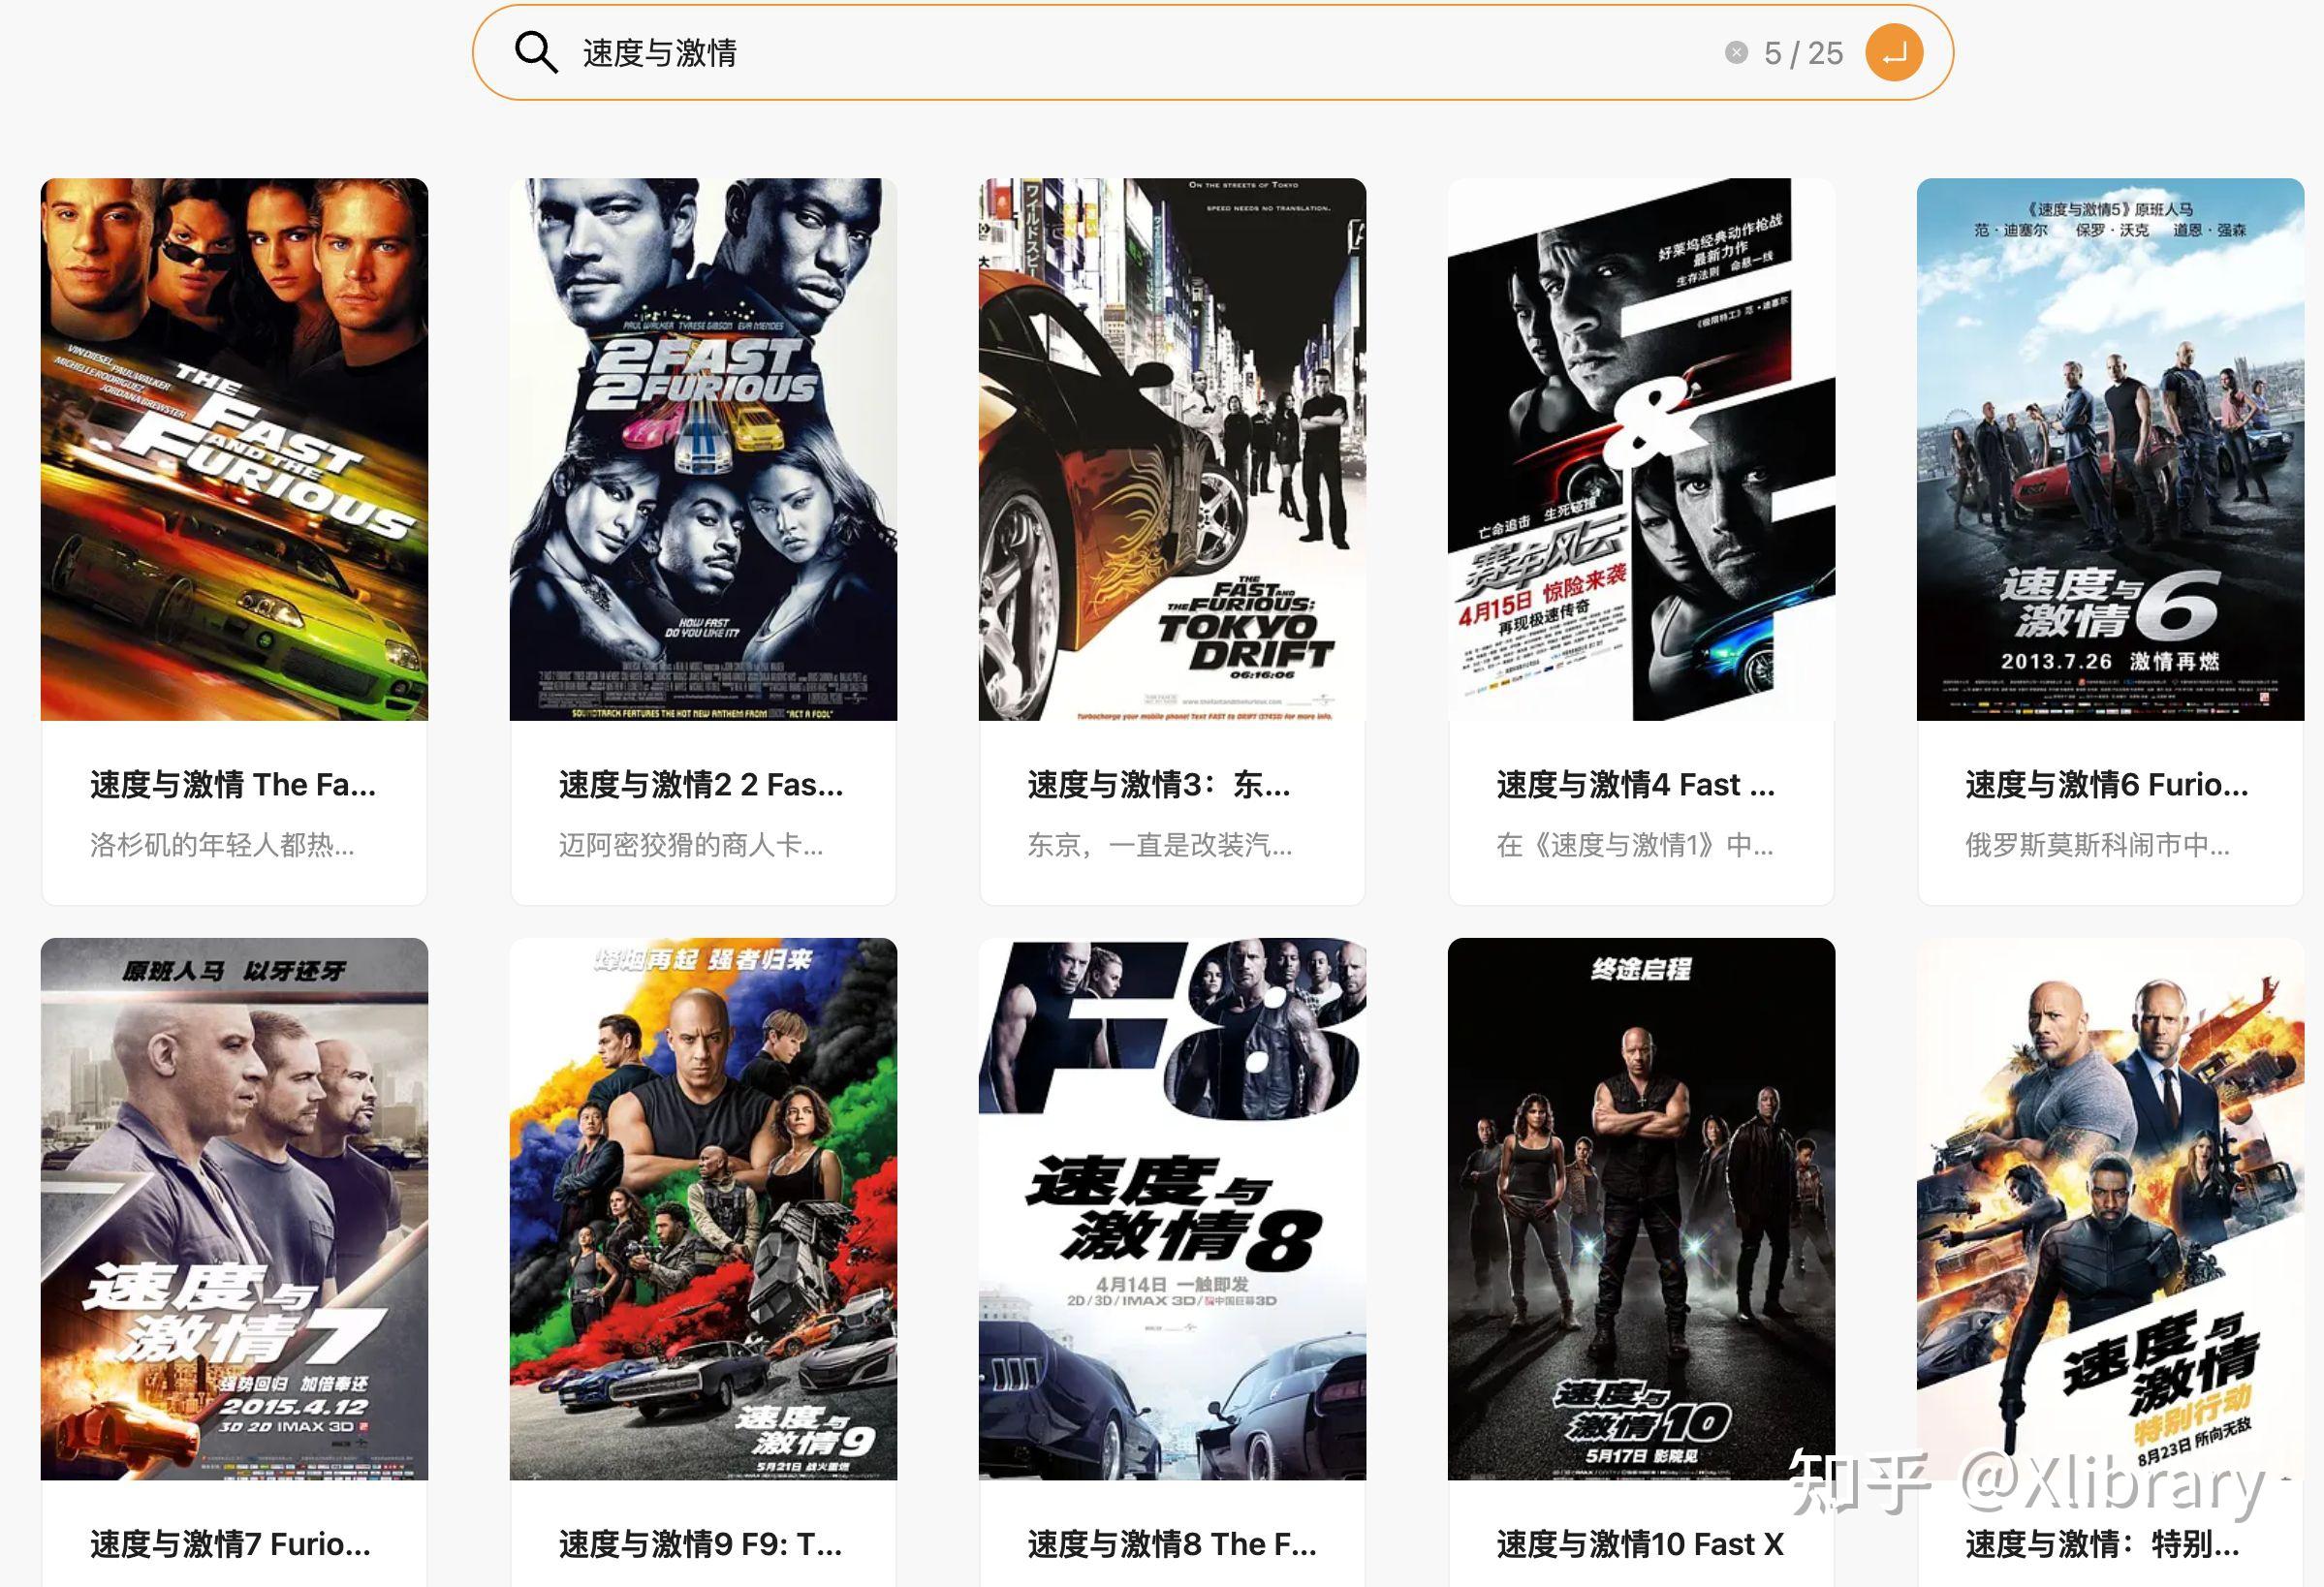Open The Fast and the Furious poster
Viewport: 2324px width, 1587px height.
[235, 450]
